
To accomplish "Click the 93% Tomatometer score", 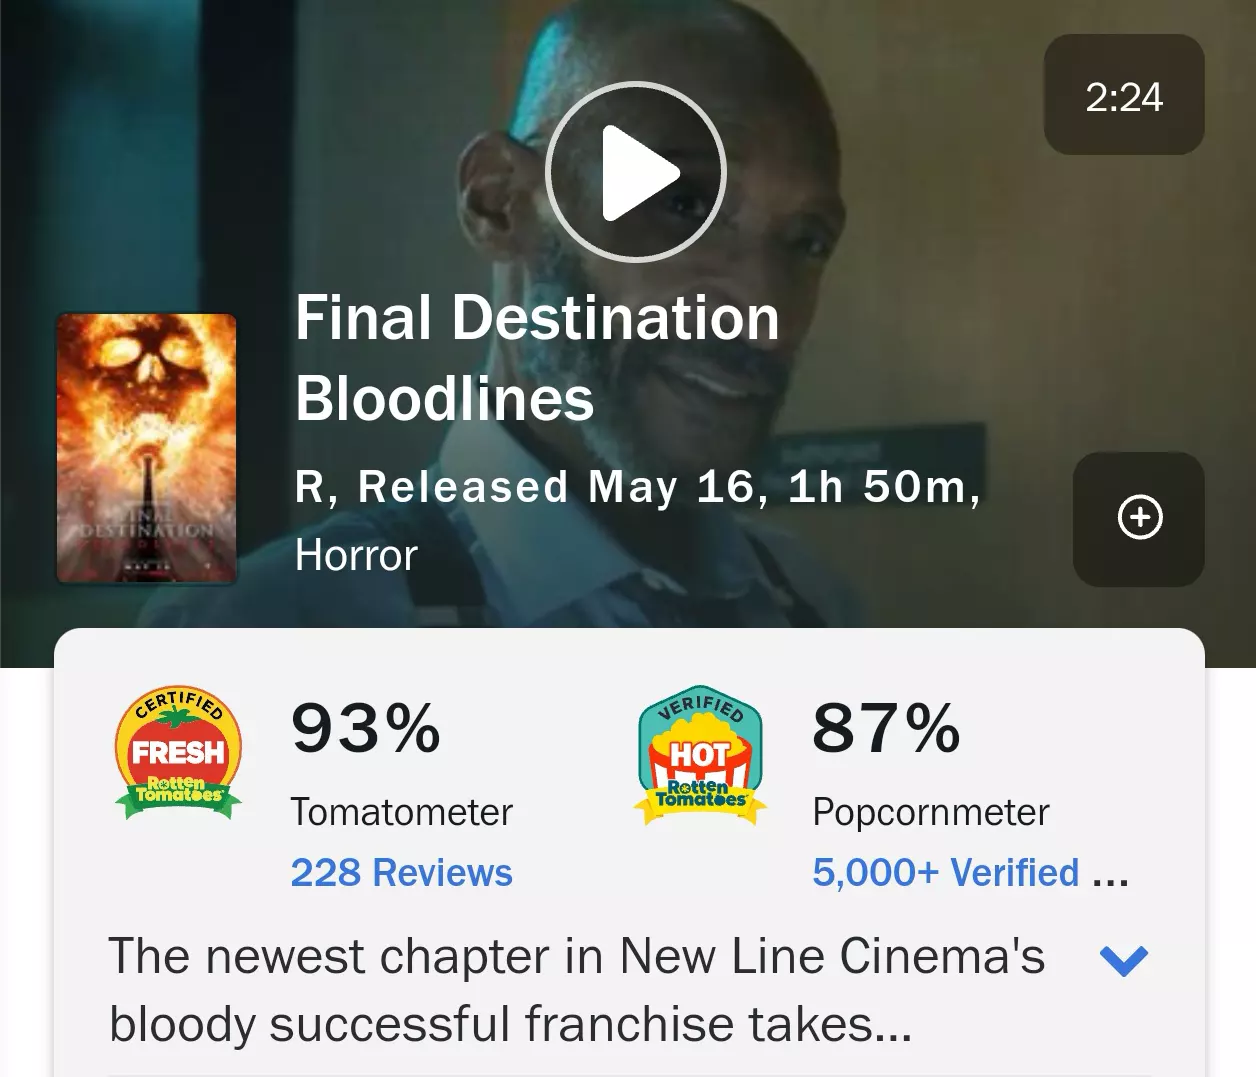I will click(x=365, y=728).
